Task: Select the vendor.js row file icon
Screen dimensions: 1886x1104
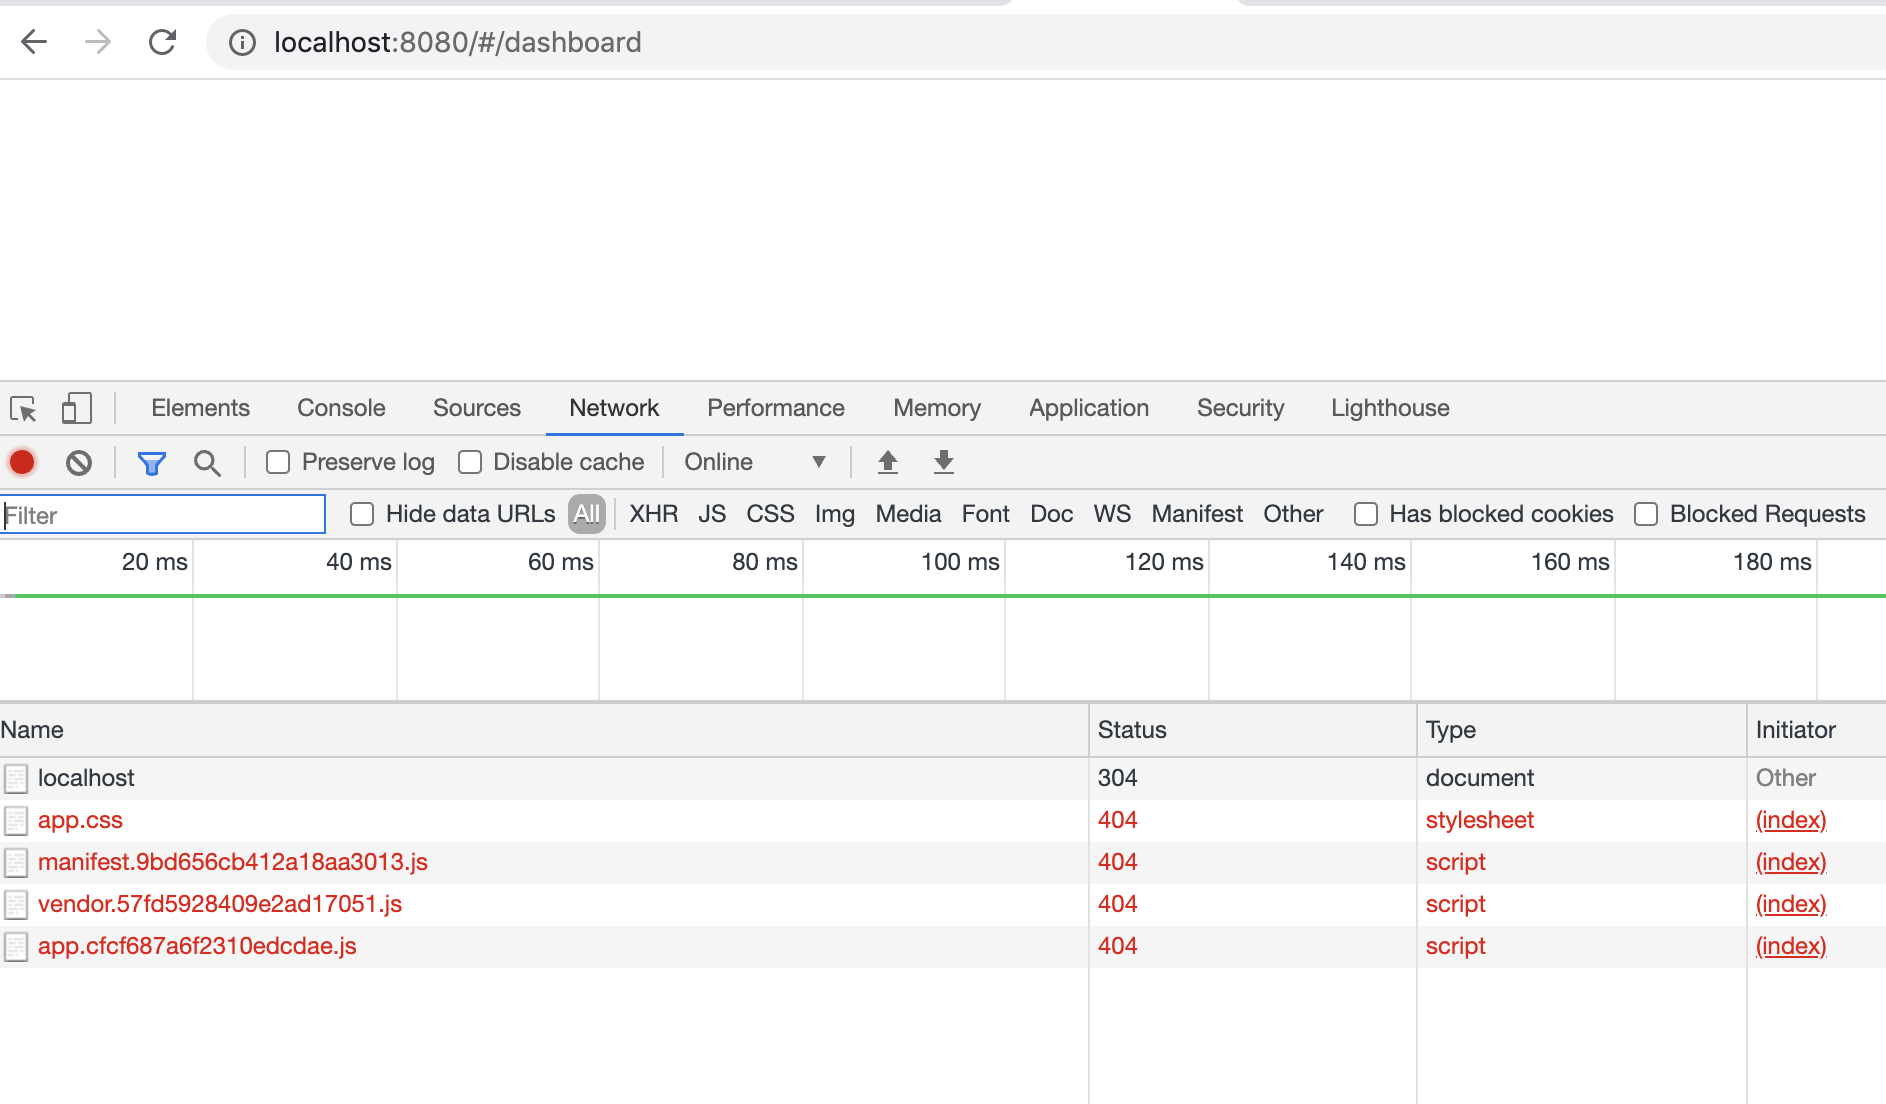Action: click(16, 904)
